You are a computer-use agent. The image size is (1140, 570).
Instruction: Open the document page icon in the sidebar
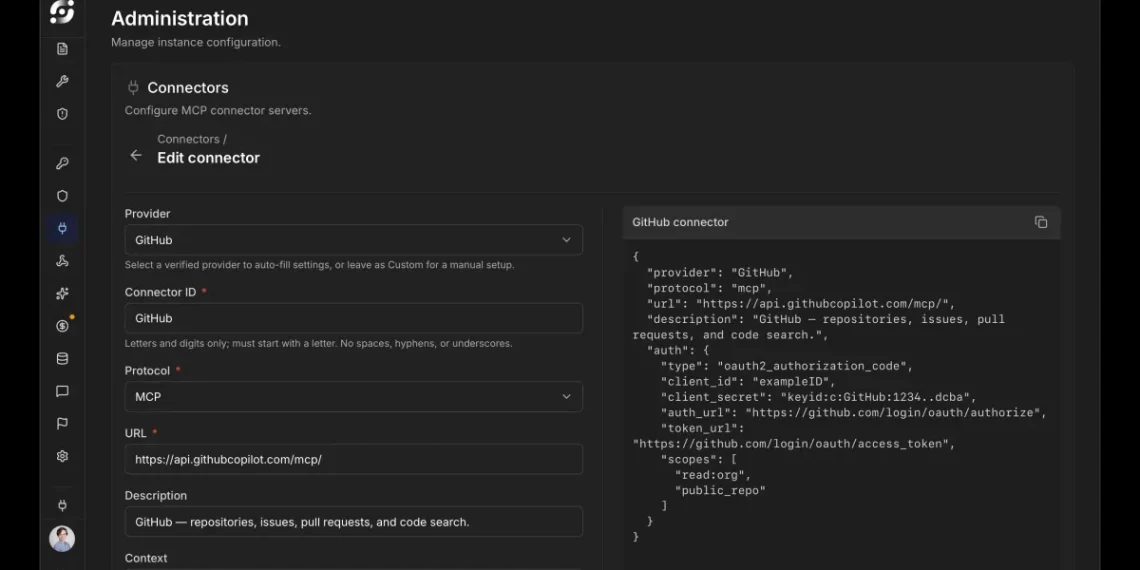pyautogui.click(x=63, y=49)
